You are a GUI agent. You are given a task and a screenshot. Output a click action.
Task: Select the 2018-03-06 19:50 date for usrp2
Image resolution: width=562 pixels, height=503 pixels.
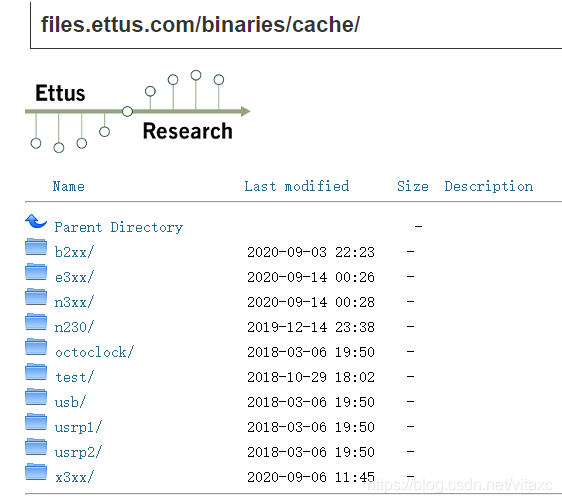click(311, 452)
